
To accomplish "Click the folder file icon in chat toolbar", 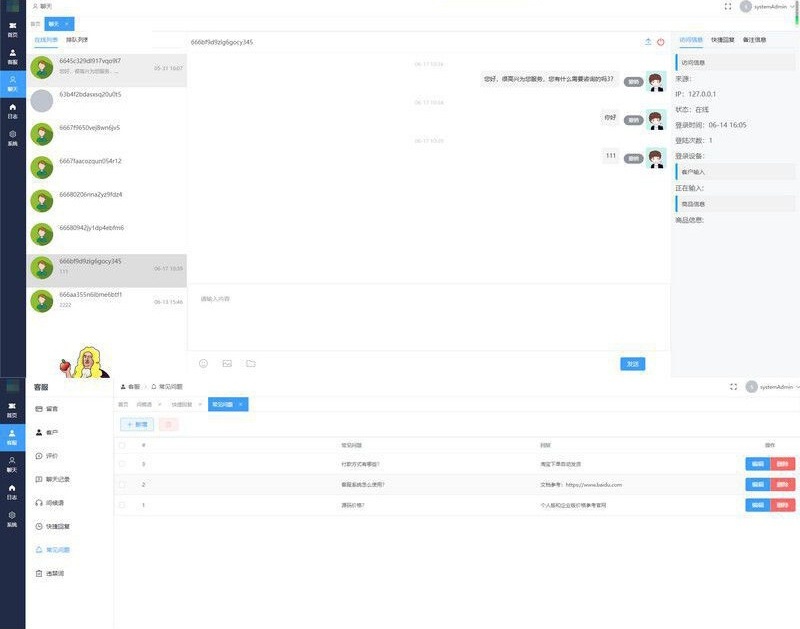I will click(x=251, y=363).
